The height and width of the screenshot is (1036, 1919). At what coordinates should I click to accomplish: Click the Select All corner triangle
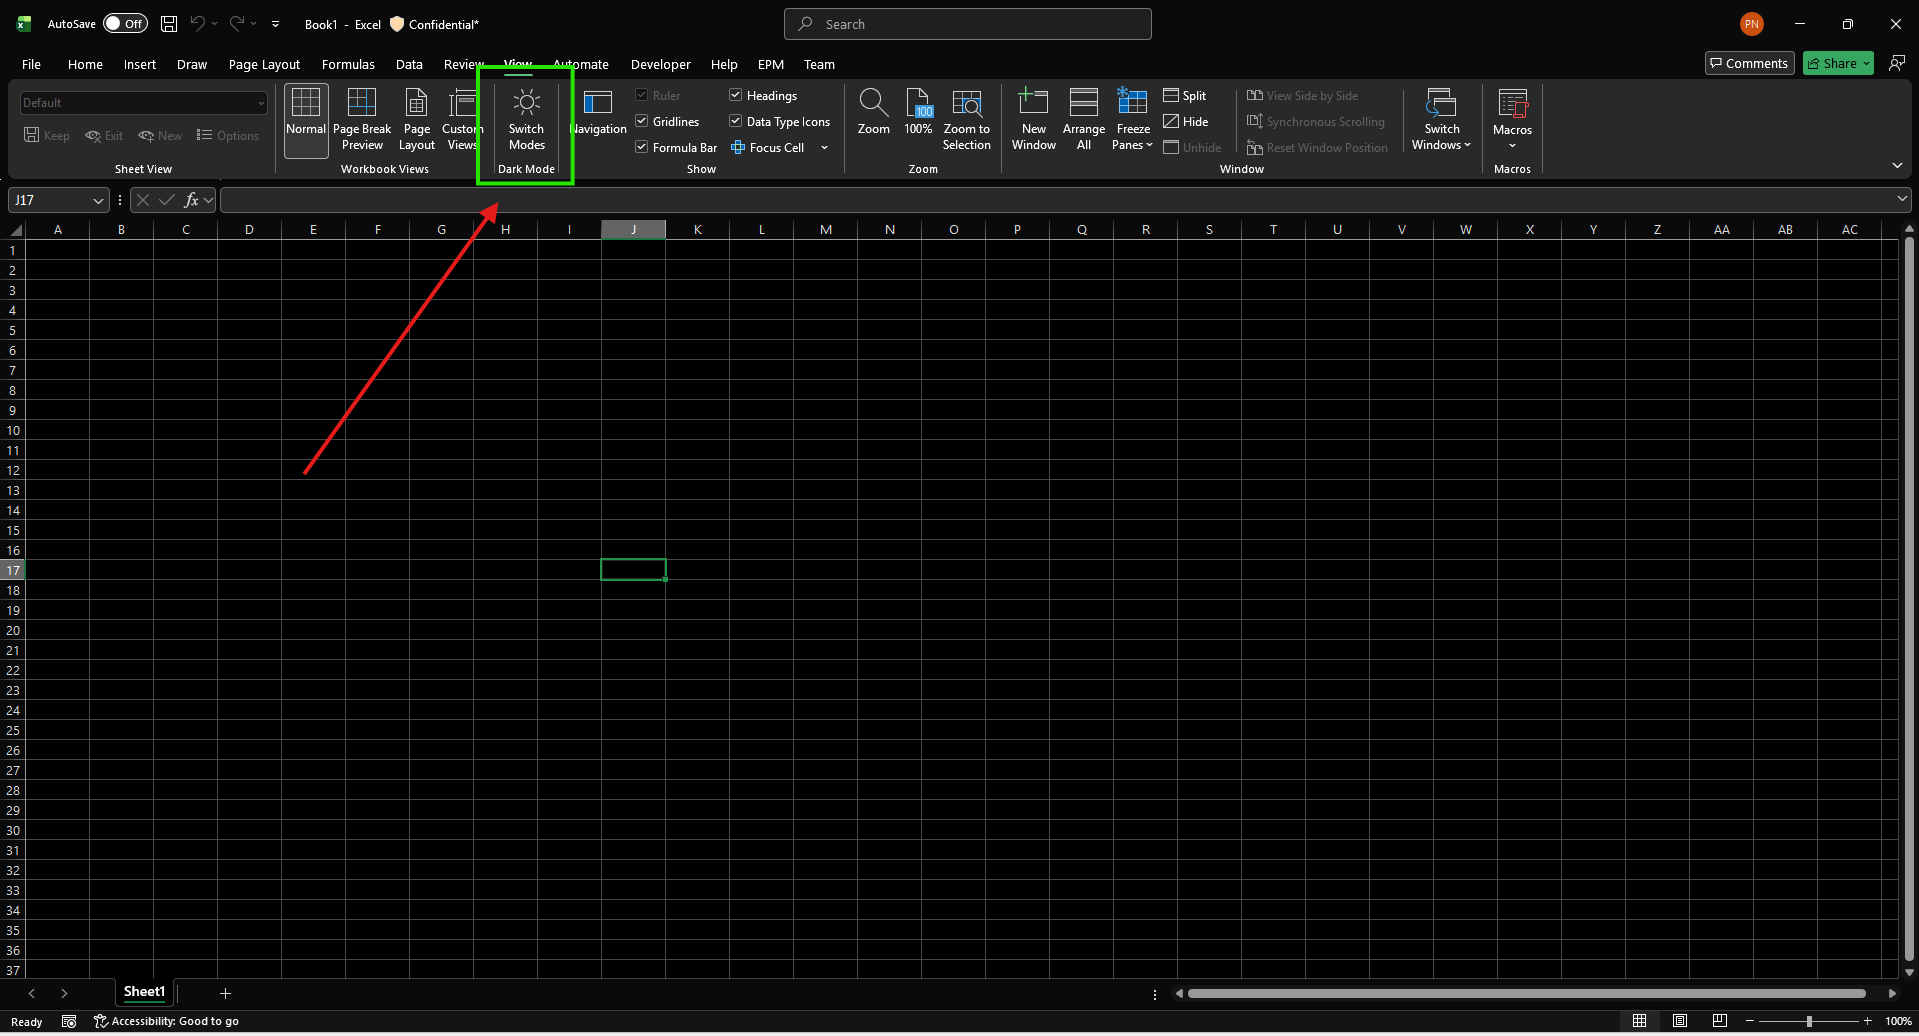(x=16, y=230)
